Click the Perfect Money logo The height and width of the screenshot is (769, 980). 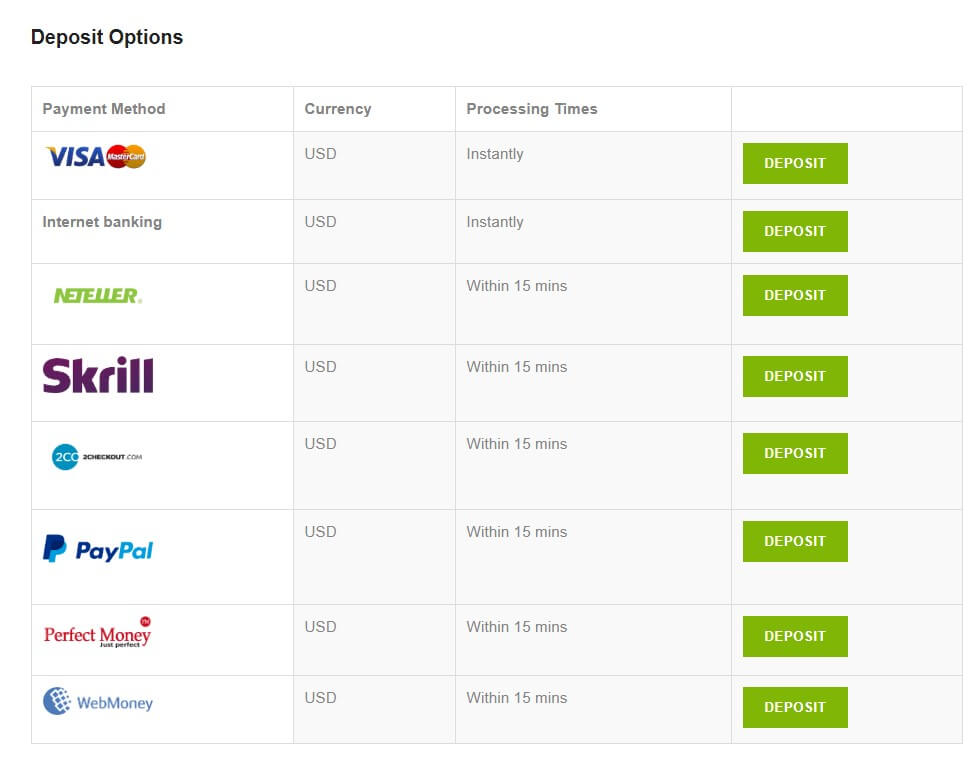pos(98,632)
